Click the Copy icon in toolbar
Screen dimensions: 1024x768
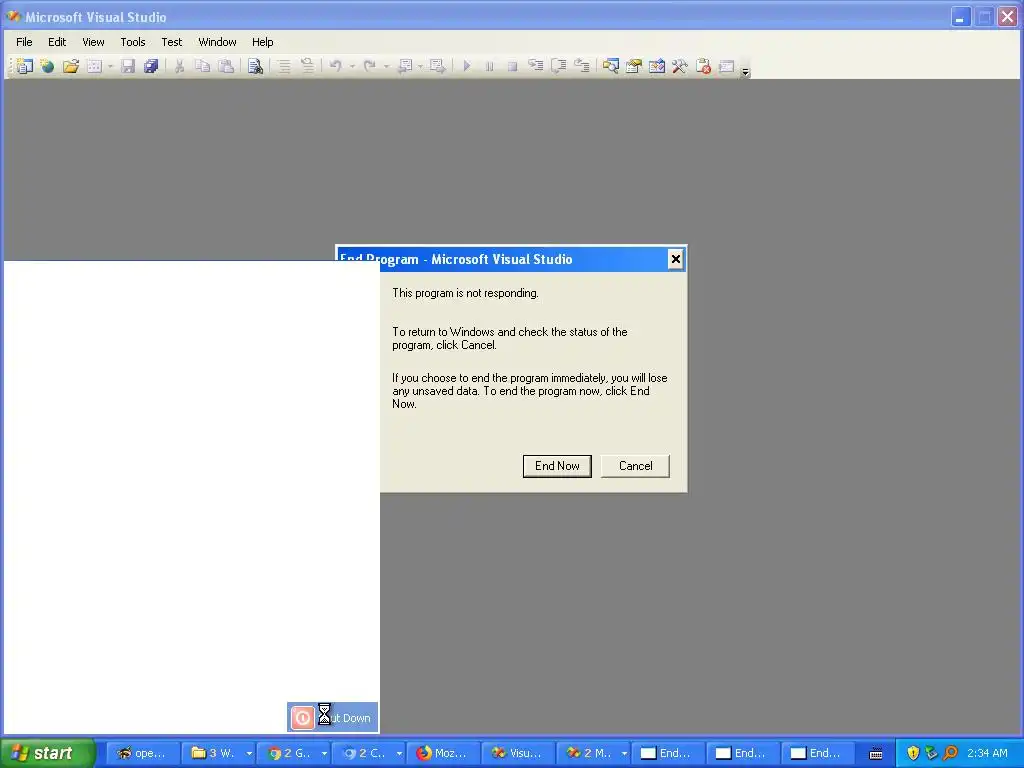click(x=203, y=66)
